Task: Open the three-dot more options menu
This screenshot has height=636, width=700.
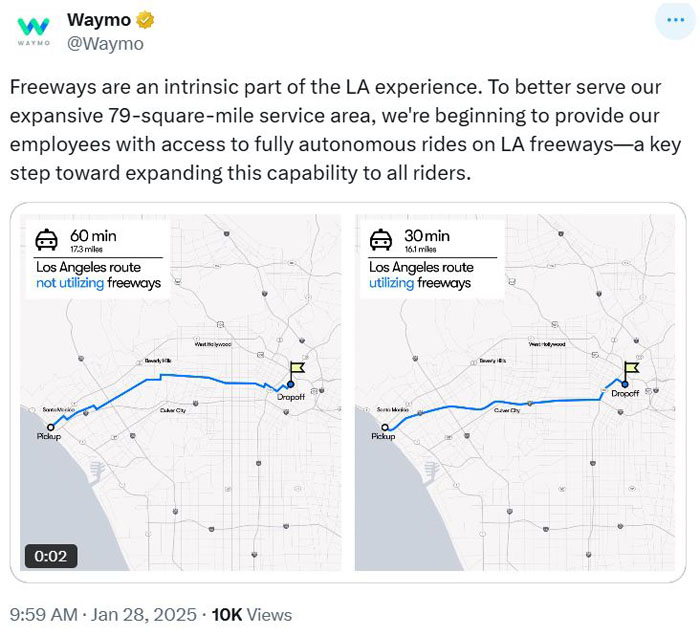Action: coord(675,20)
